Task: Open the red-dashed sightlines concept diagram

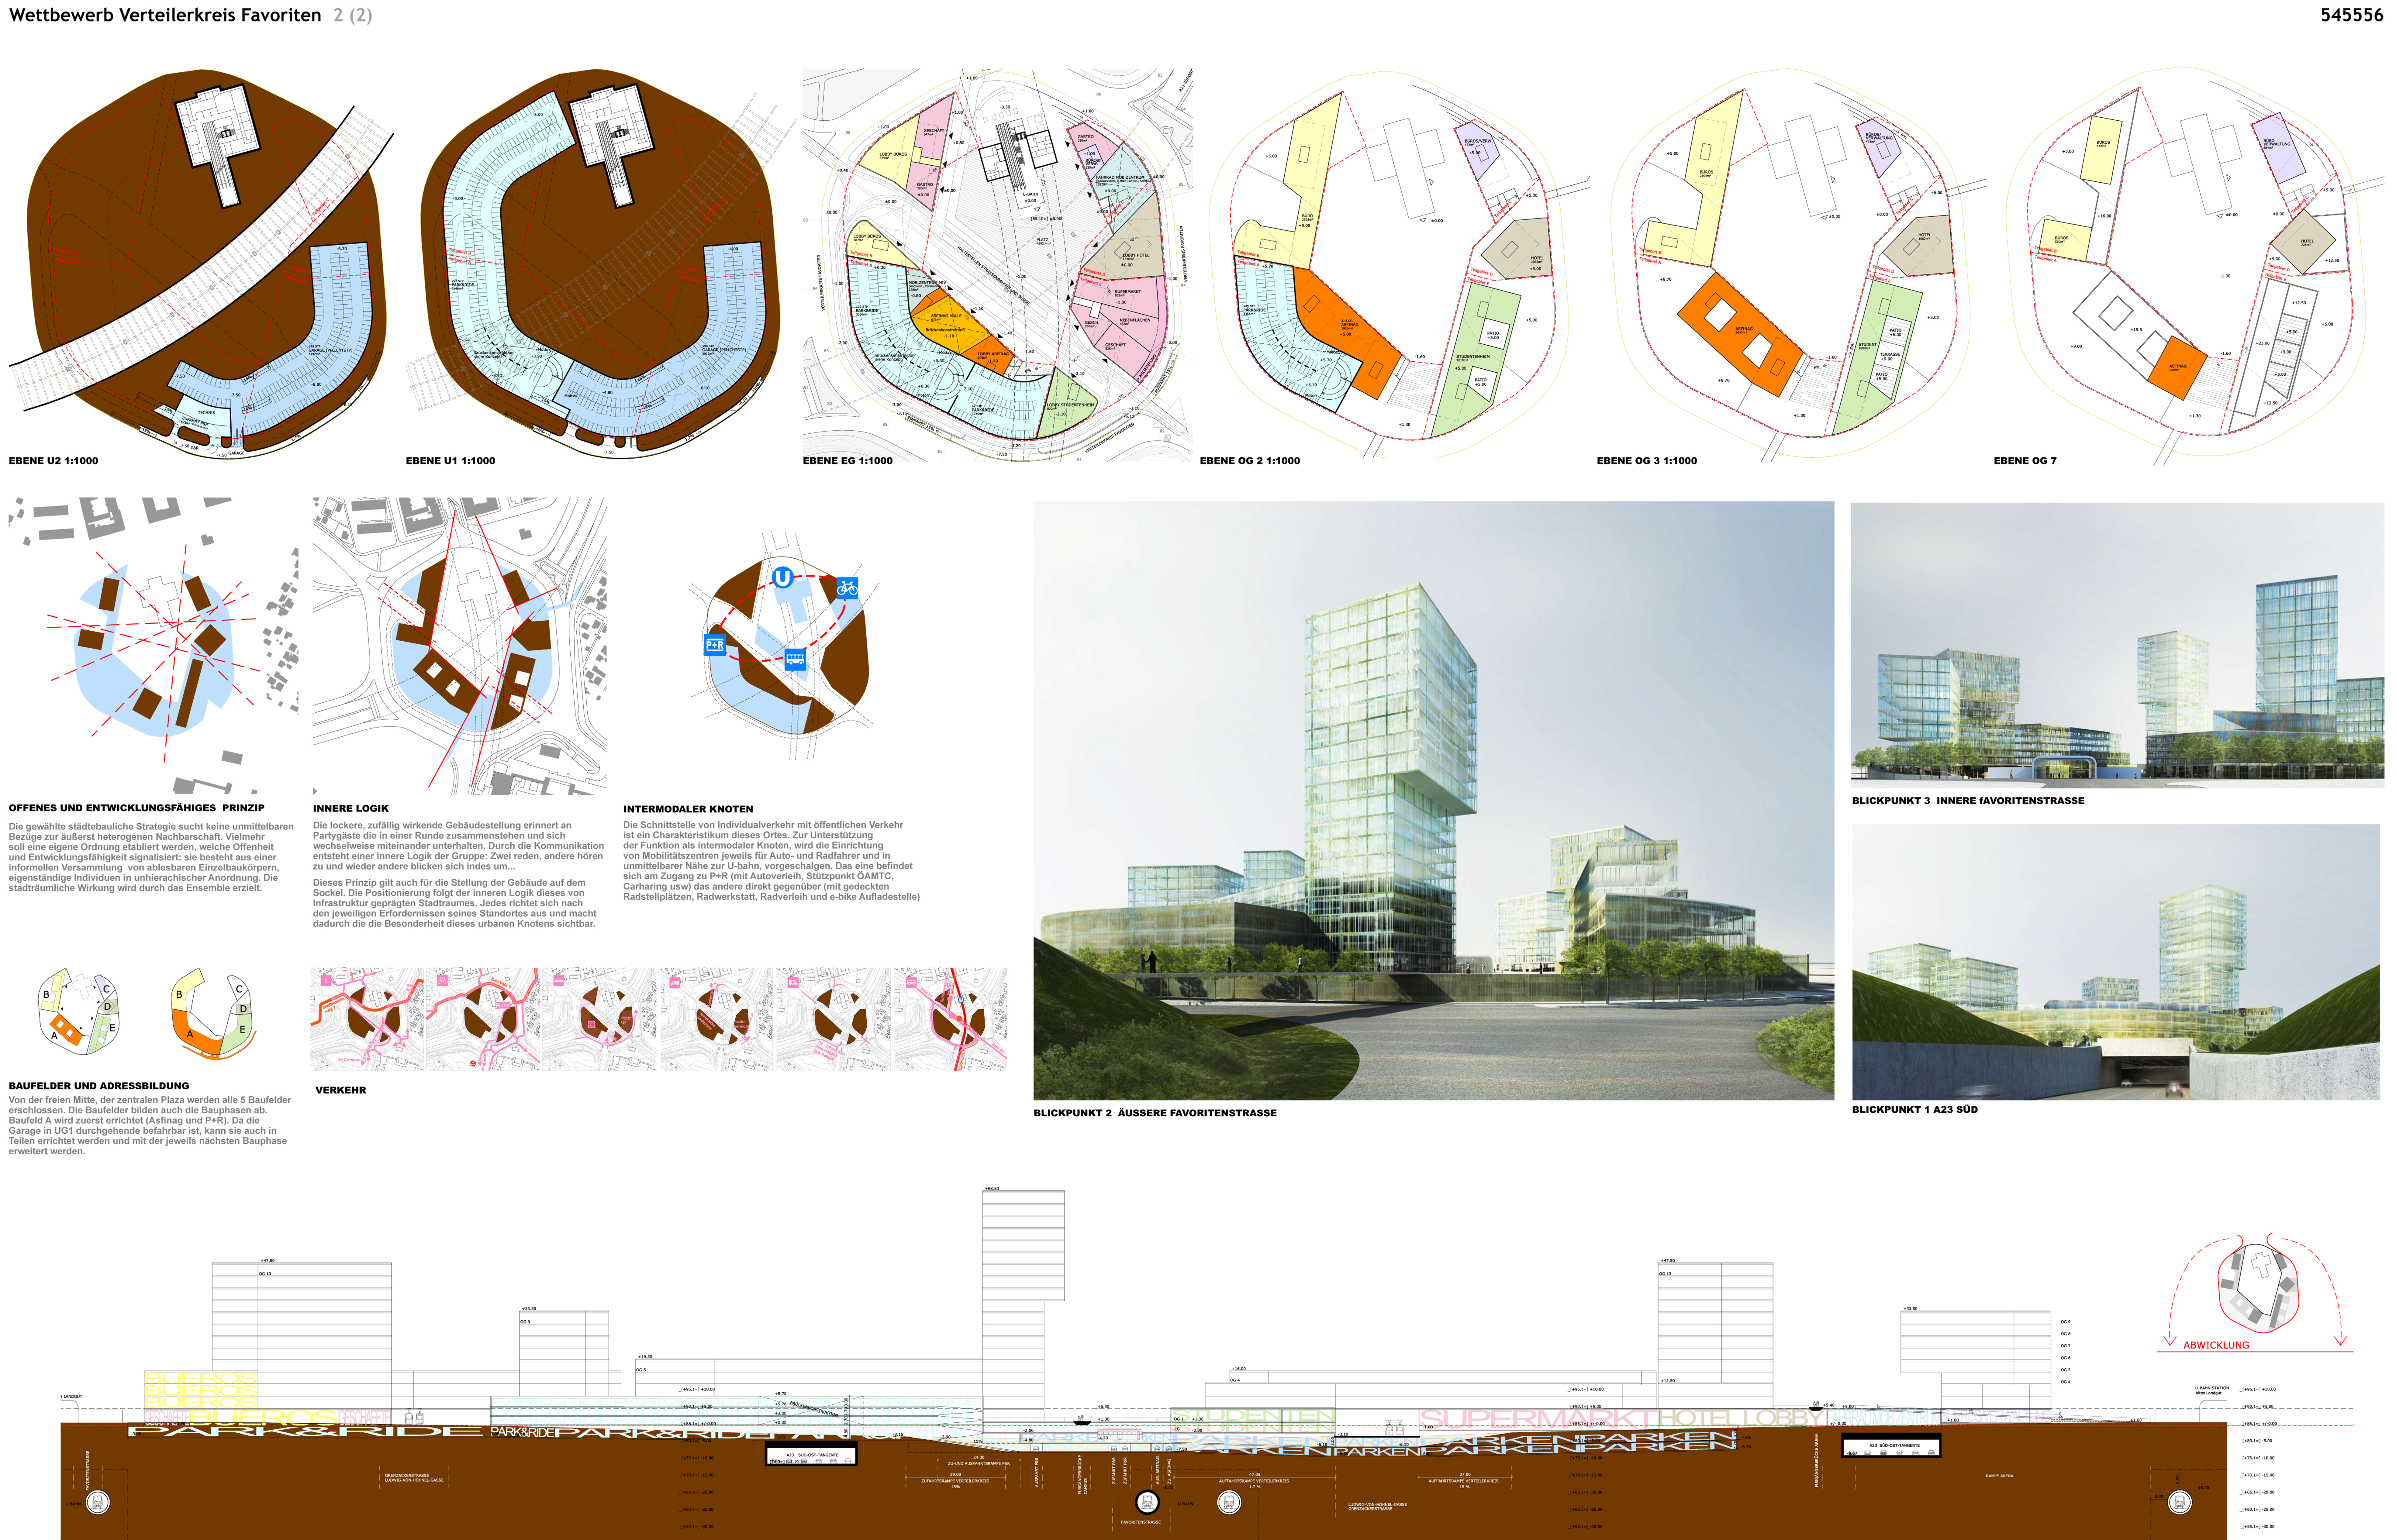Action: point(153,646)
